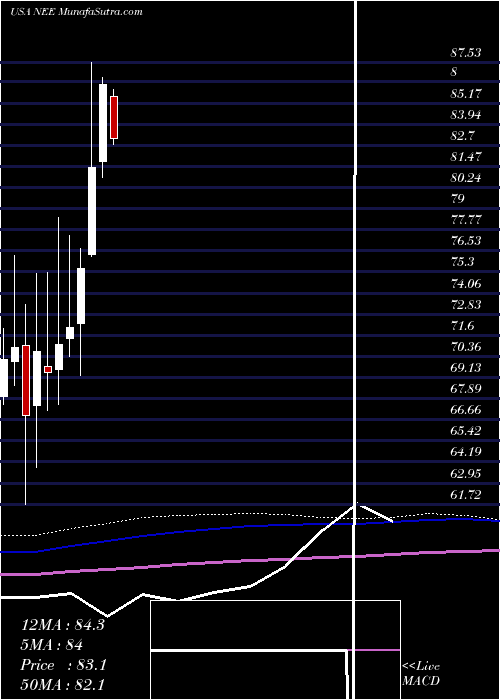This screenshot has height=700, width=500.
Task: Click the 5MA : 84 readout
Action: click(x=52, y=644)
